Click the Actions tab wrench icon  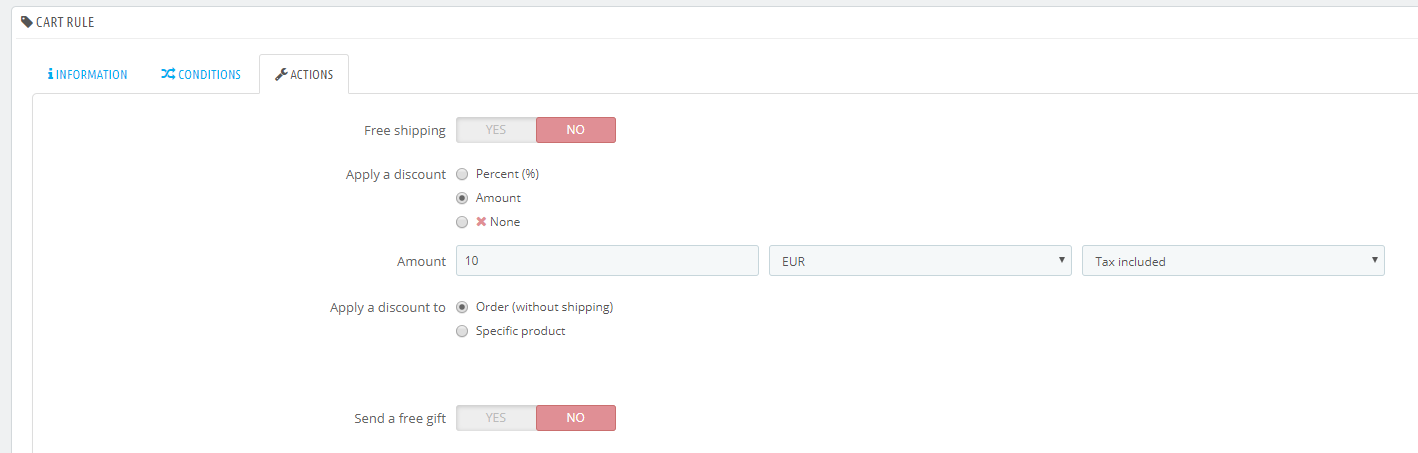point(281,74)
